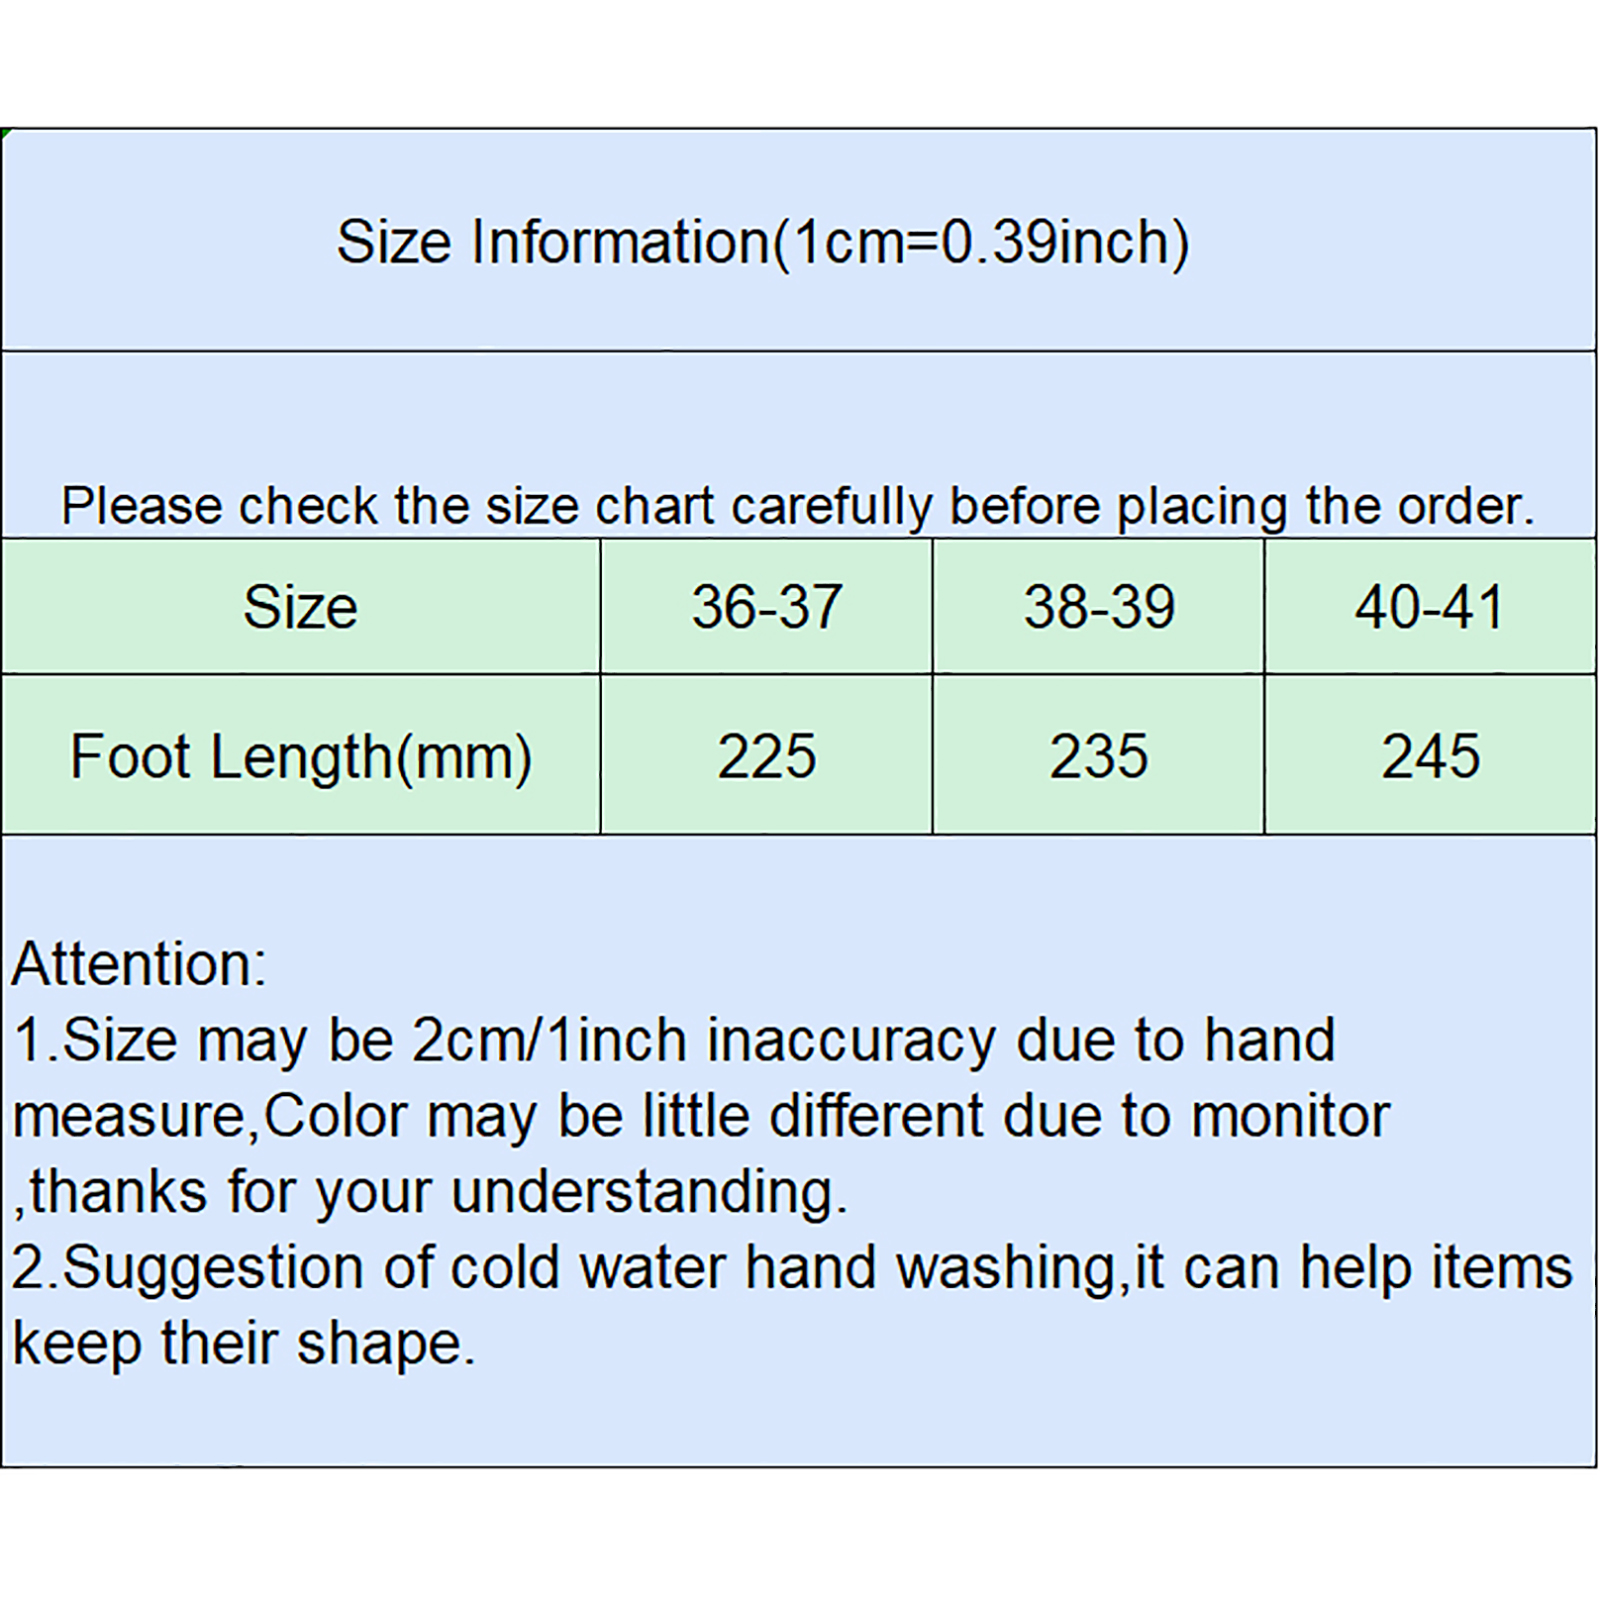The height and width of the screenshot is (1600, 1600).
Task: Click the 'keep their shape.' line
Action: pos(243,1343)
